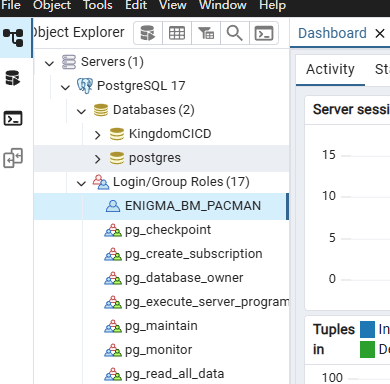Select the KingdomCICD database name
The image size is (390, 384).
tap(170, 134)
